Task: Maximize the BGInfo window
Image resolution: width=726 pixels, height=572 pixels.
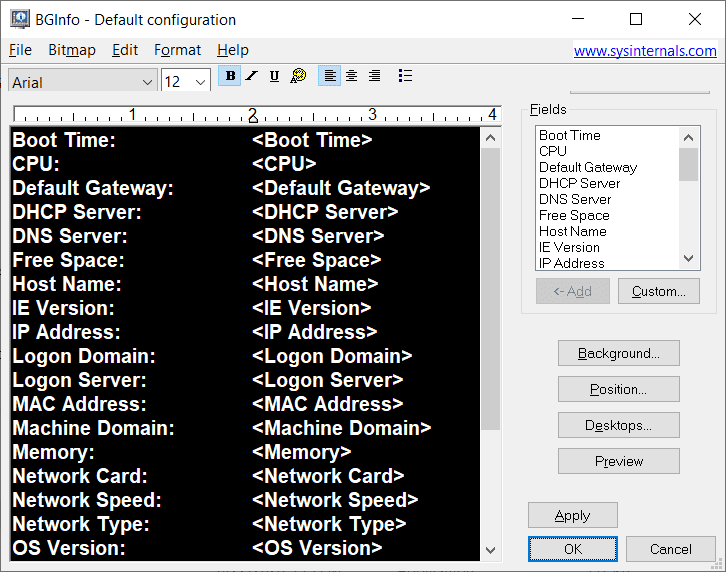Action: coord(636,19)
